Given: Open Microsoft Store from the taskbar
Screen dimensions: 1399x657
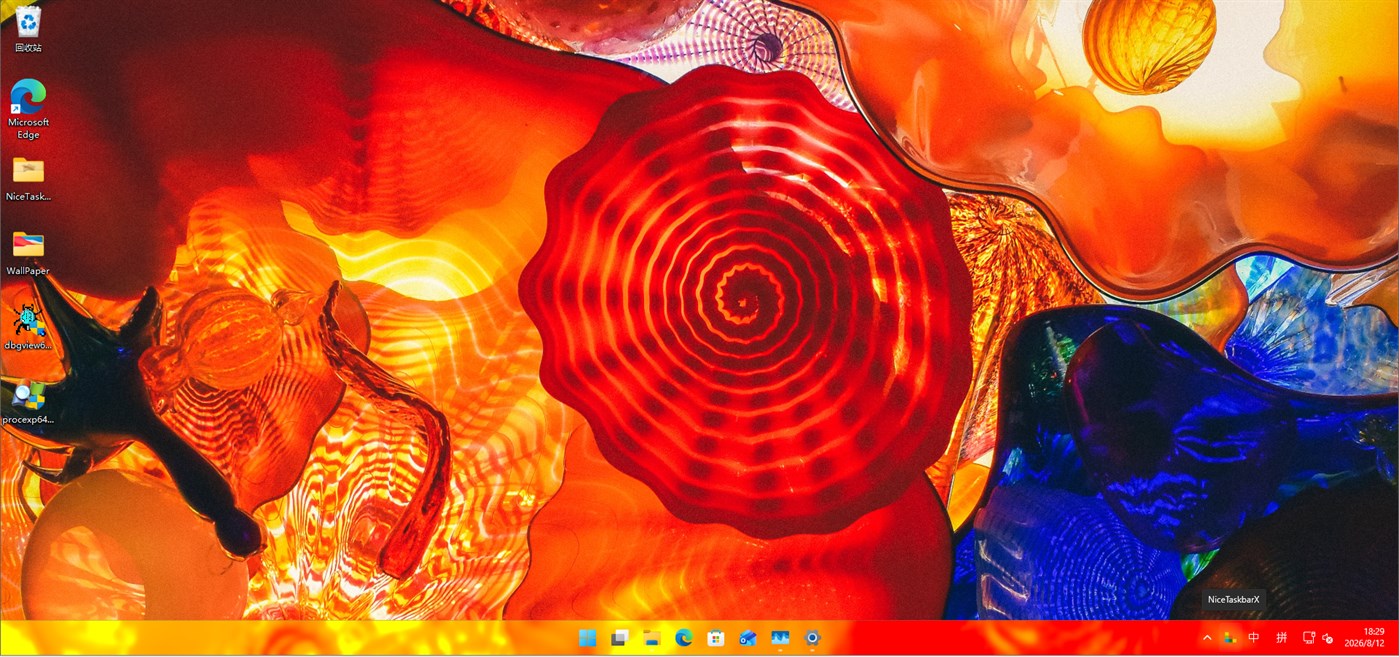Looking at the screenshot, I should click(716, 638).
